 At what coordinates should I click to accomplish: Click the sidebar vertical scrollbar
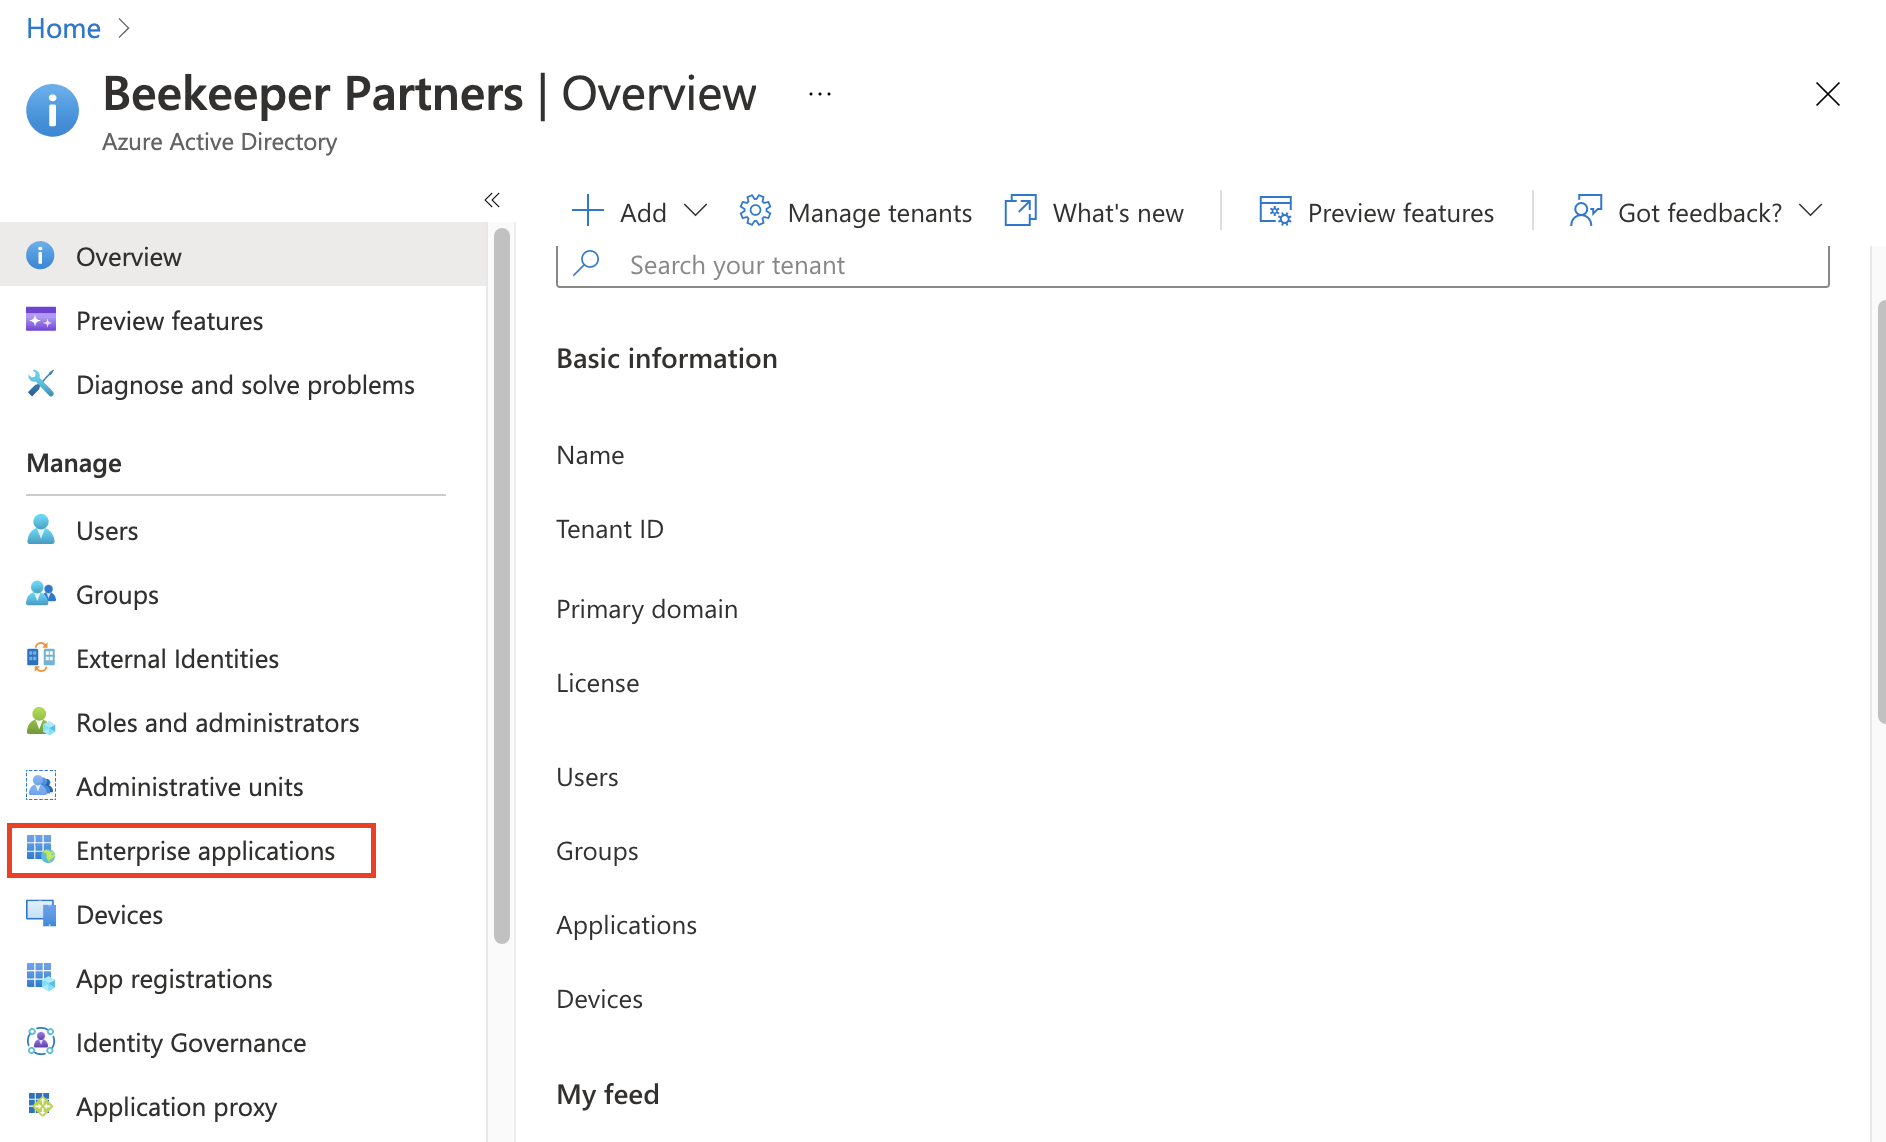502,585
